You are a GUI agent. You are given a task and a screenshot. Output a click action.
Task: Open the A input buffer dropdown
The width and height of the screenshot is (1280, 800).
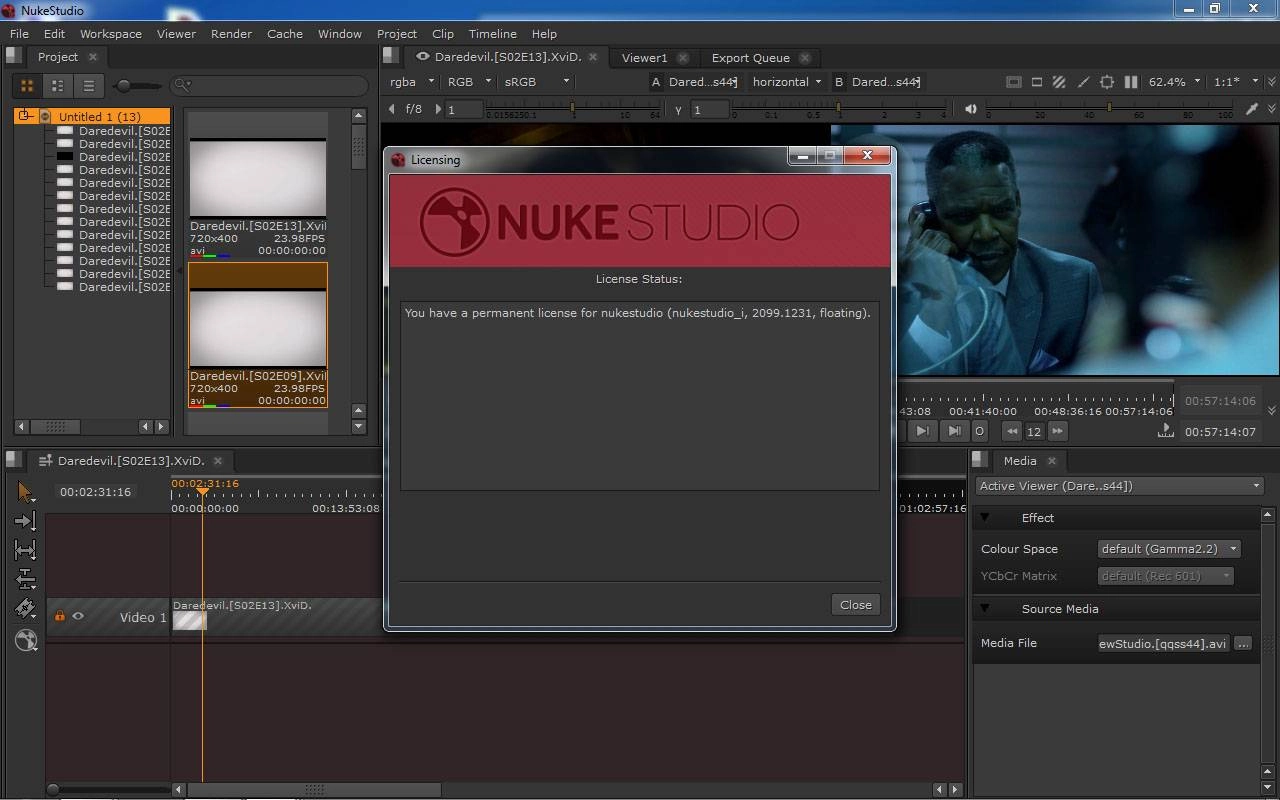(x=702, y=82)
